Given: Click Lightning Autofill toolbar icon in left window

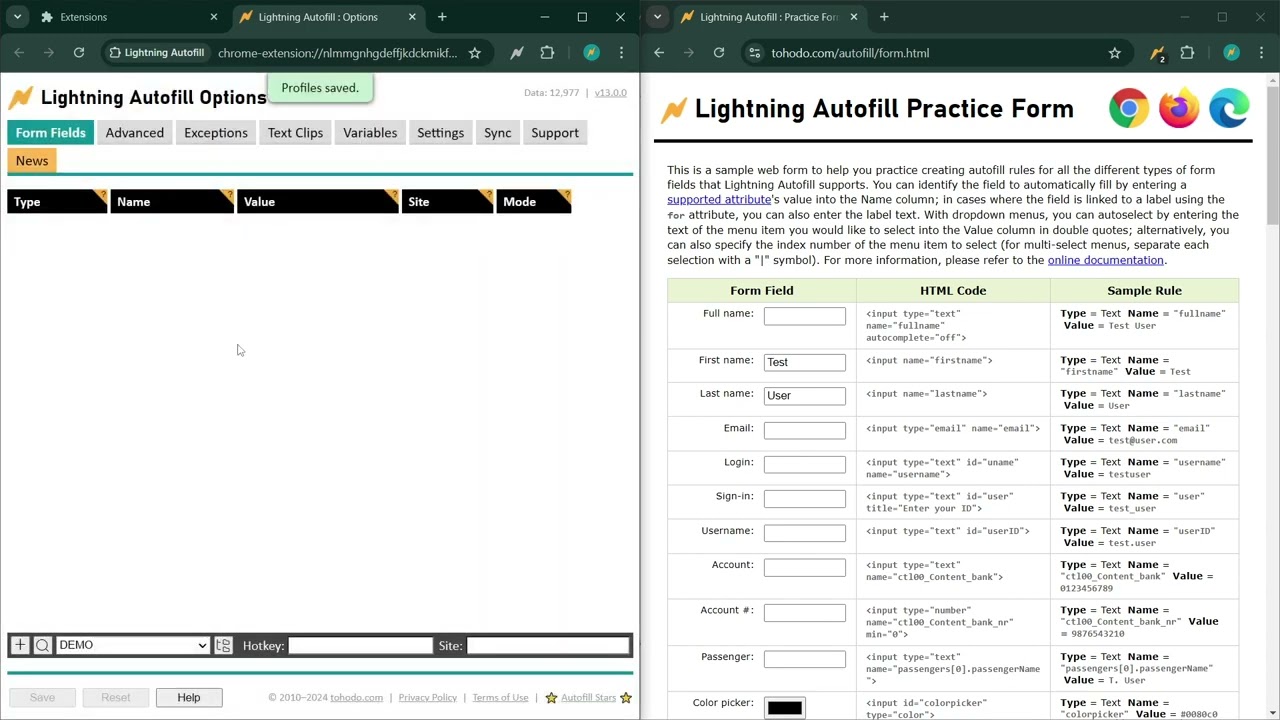Looking at the screenshot, I should (517, 53).
